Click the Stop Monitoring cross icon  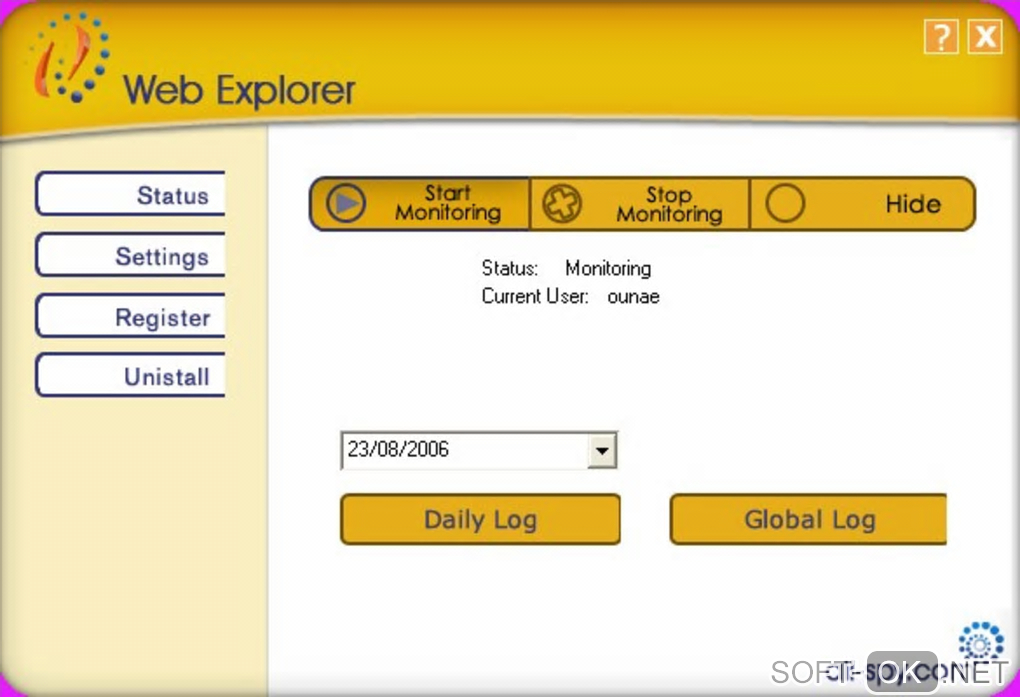coord(562,204)
